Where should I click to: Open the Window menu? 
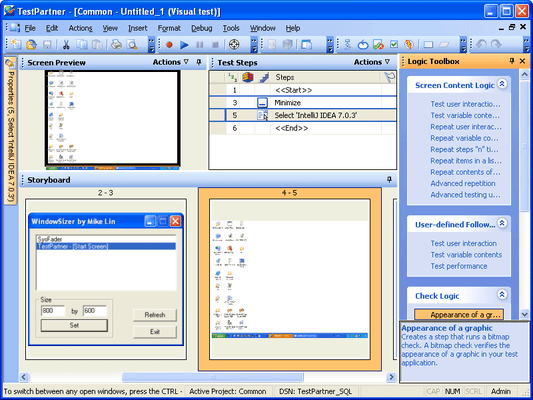point(262,28)
